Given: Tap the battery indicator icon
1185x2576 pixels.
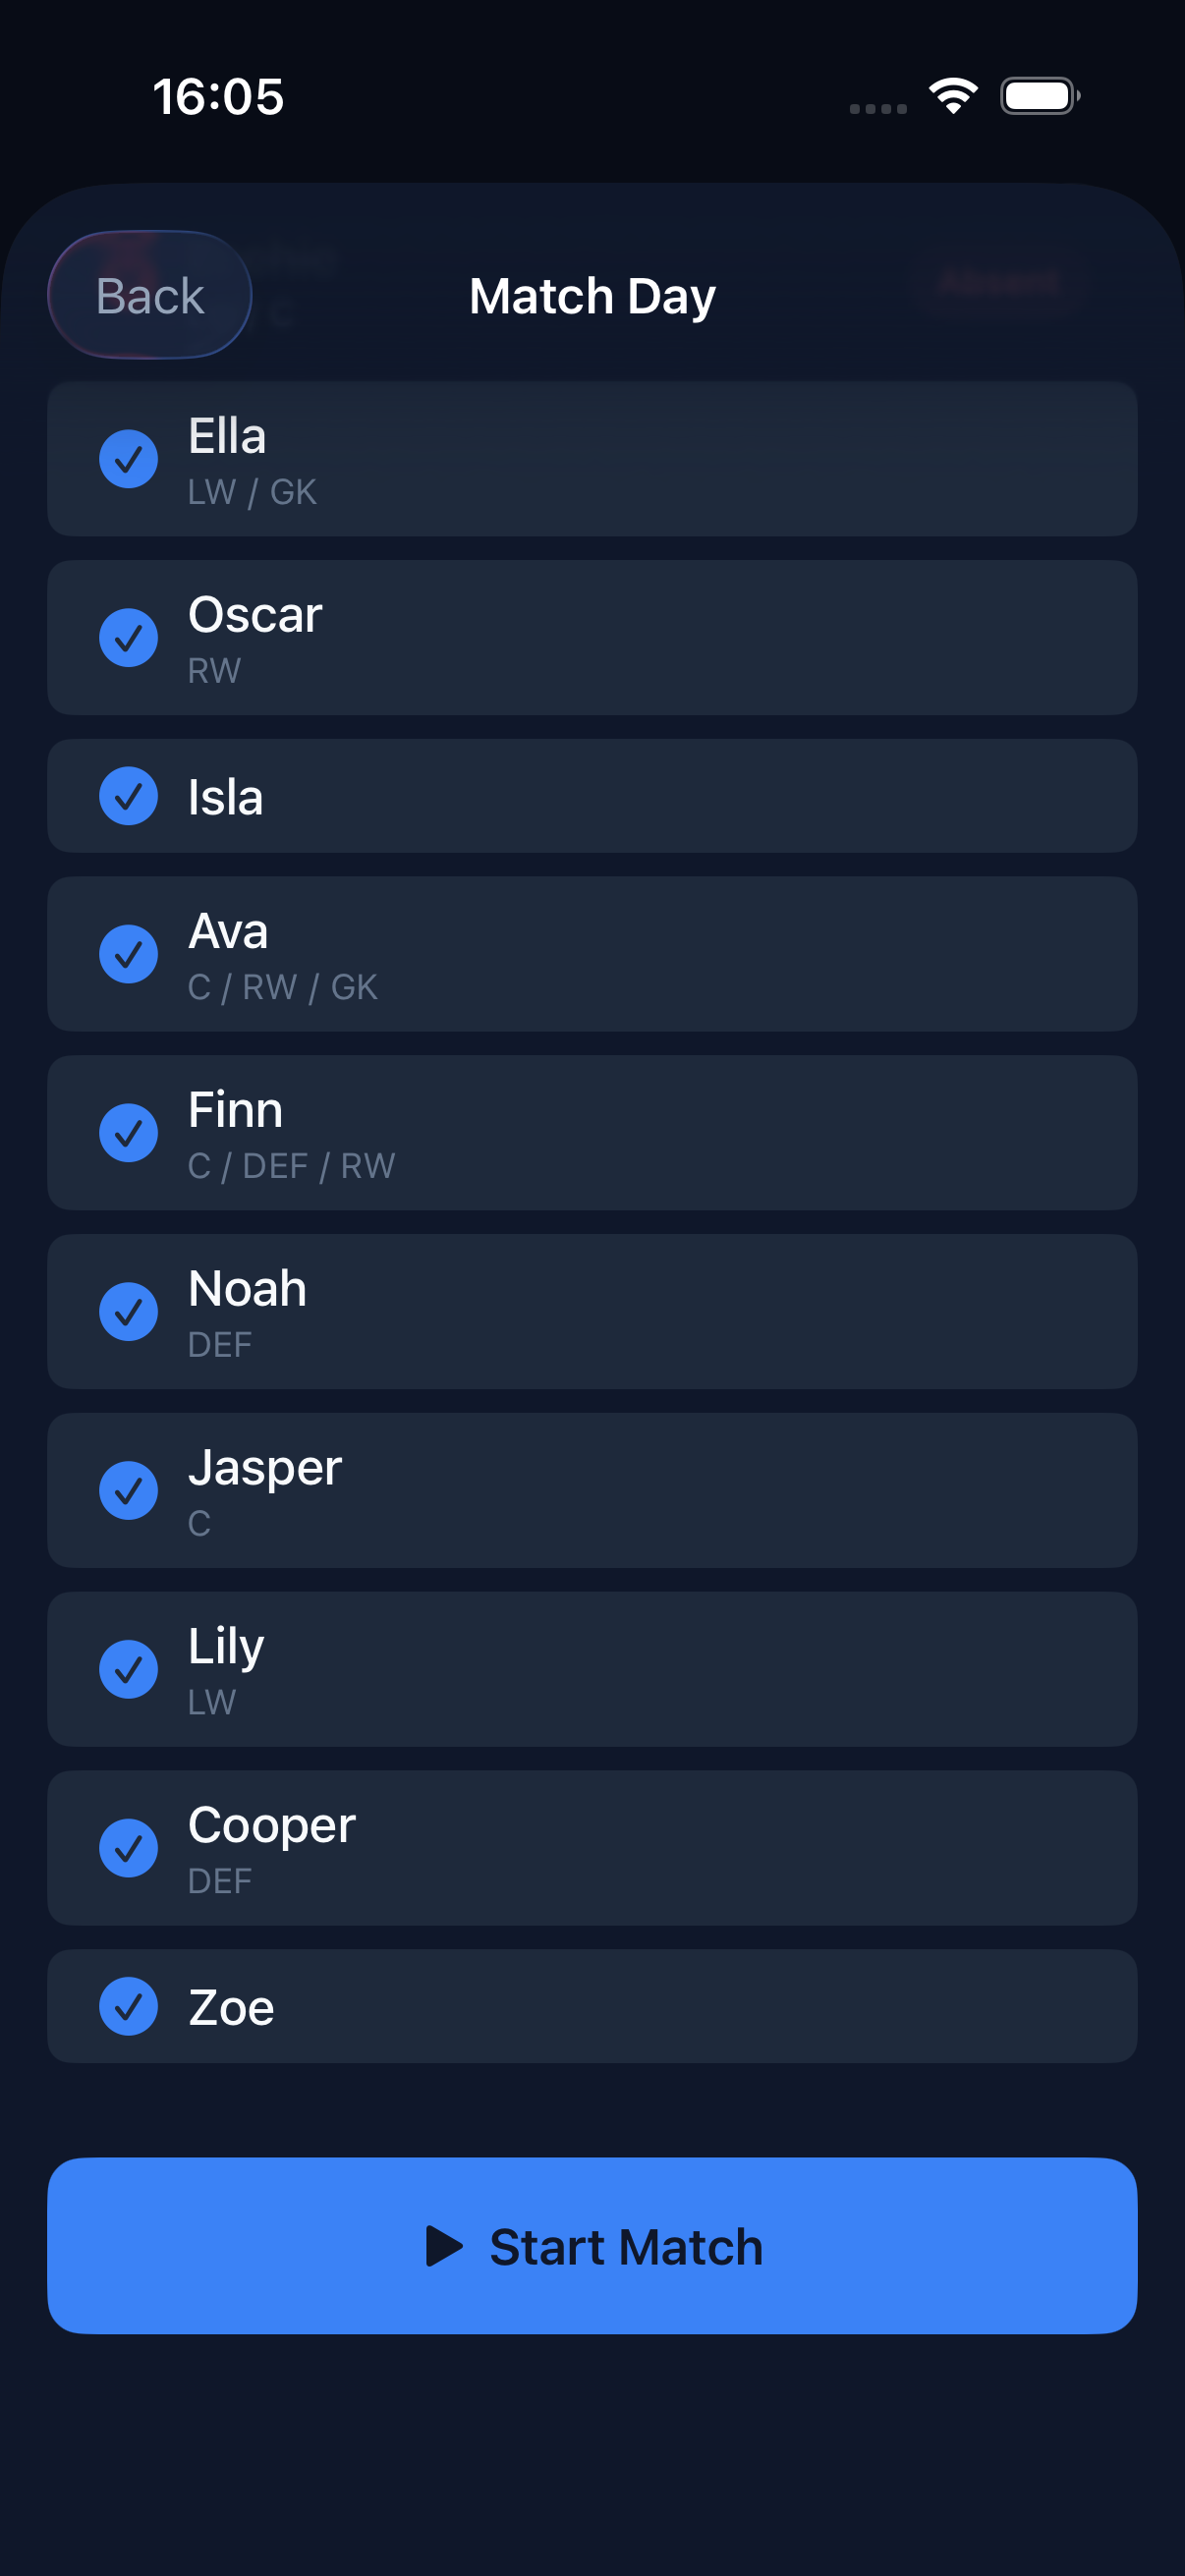Looking at the screenshot, I should coord(1039,96).
